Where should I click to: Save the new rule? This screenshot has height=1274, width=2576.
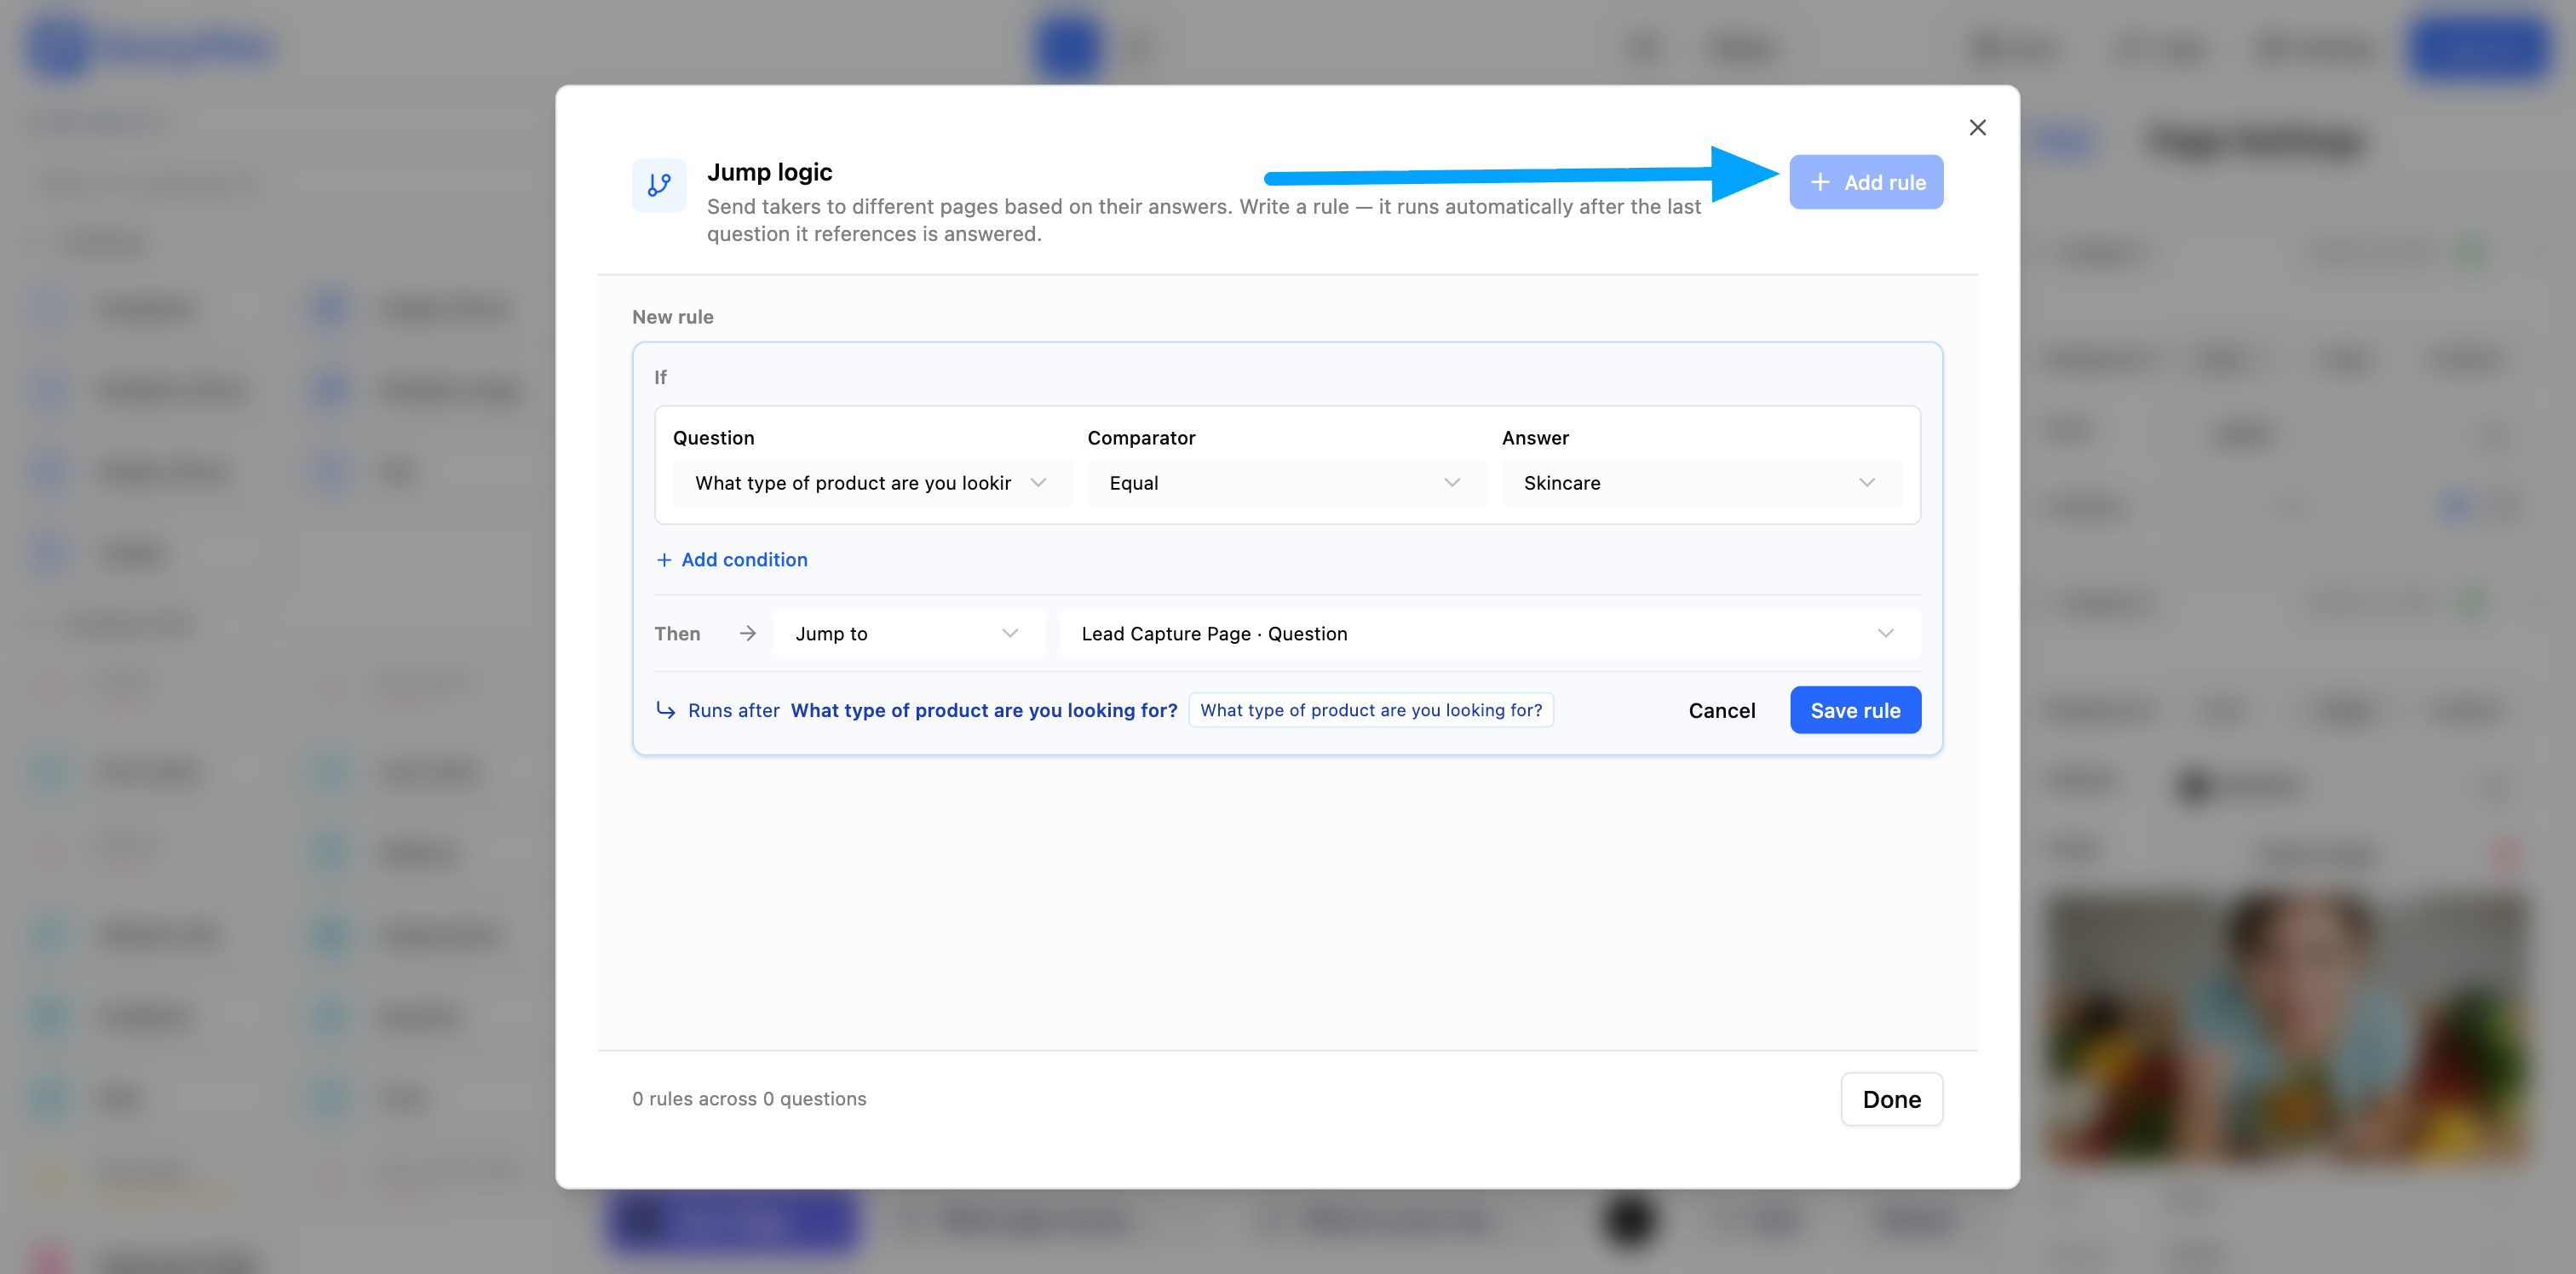[1855, 710]
